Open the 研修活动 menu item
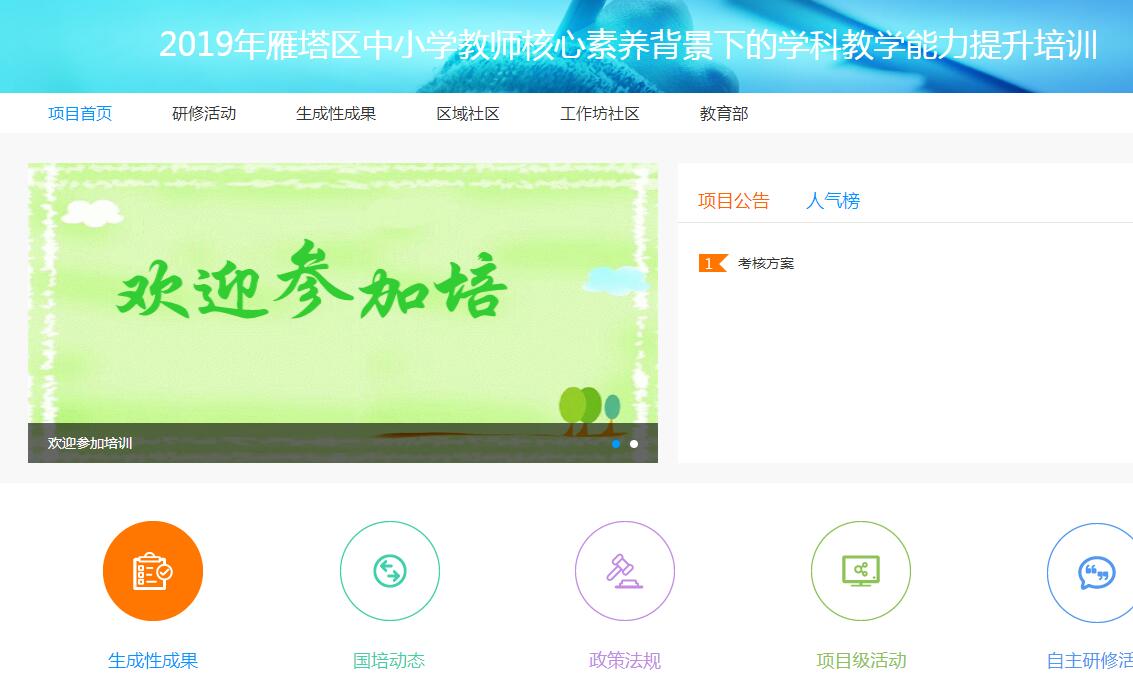This screenshot has width=1133, height=677. click(x=203, y=114)
